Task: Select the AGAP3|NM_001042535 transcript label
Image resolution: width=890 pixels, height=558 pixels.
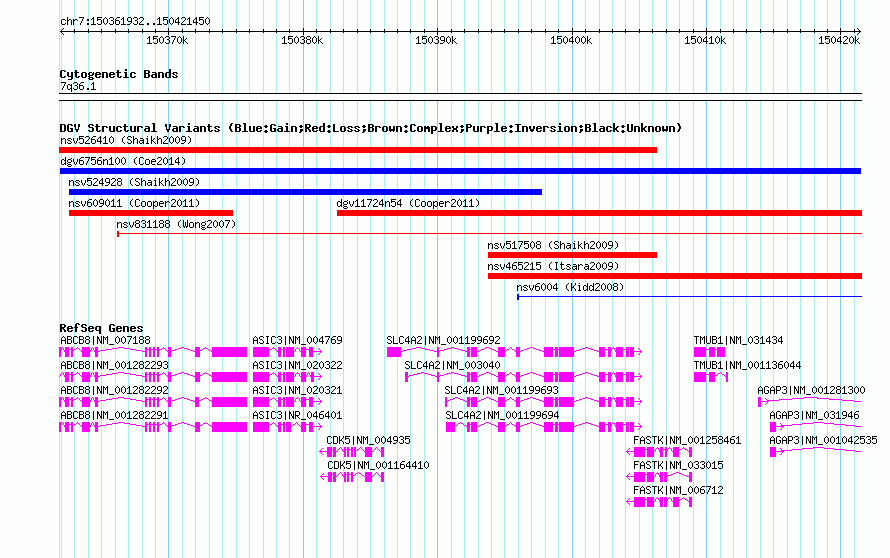Action: (x=824, y=440)
